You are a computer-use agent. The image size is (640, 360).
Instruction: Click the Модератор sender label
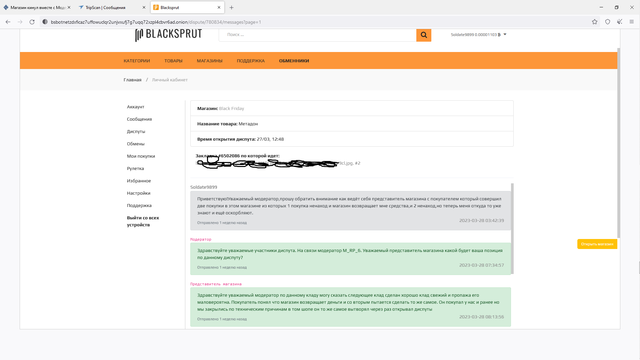[x=201, y=239]
